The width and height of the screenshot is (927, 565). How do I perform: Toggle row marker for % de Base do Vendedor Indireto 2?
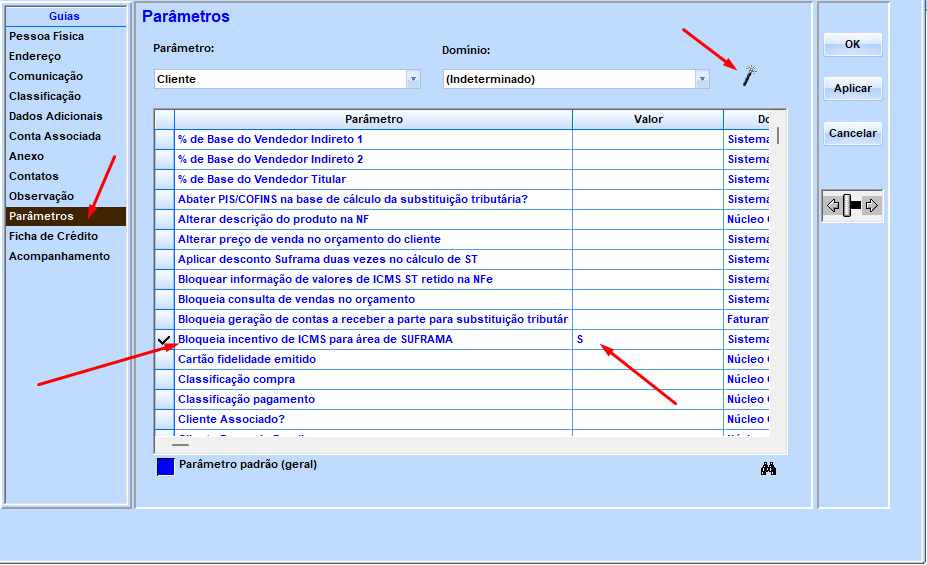(x=164, y=160)
